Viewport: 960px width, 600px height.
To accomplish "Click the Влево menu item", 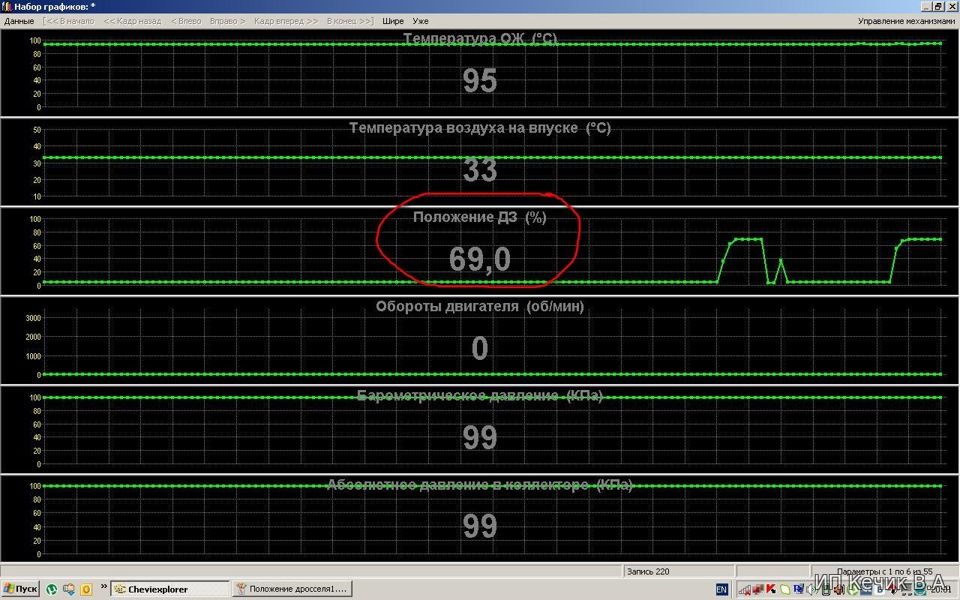I will coord(186,21).
